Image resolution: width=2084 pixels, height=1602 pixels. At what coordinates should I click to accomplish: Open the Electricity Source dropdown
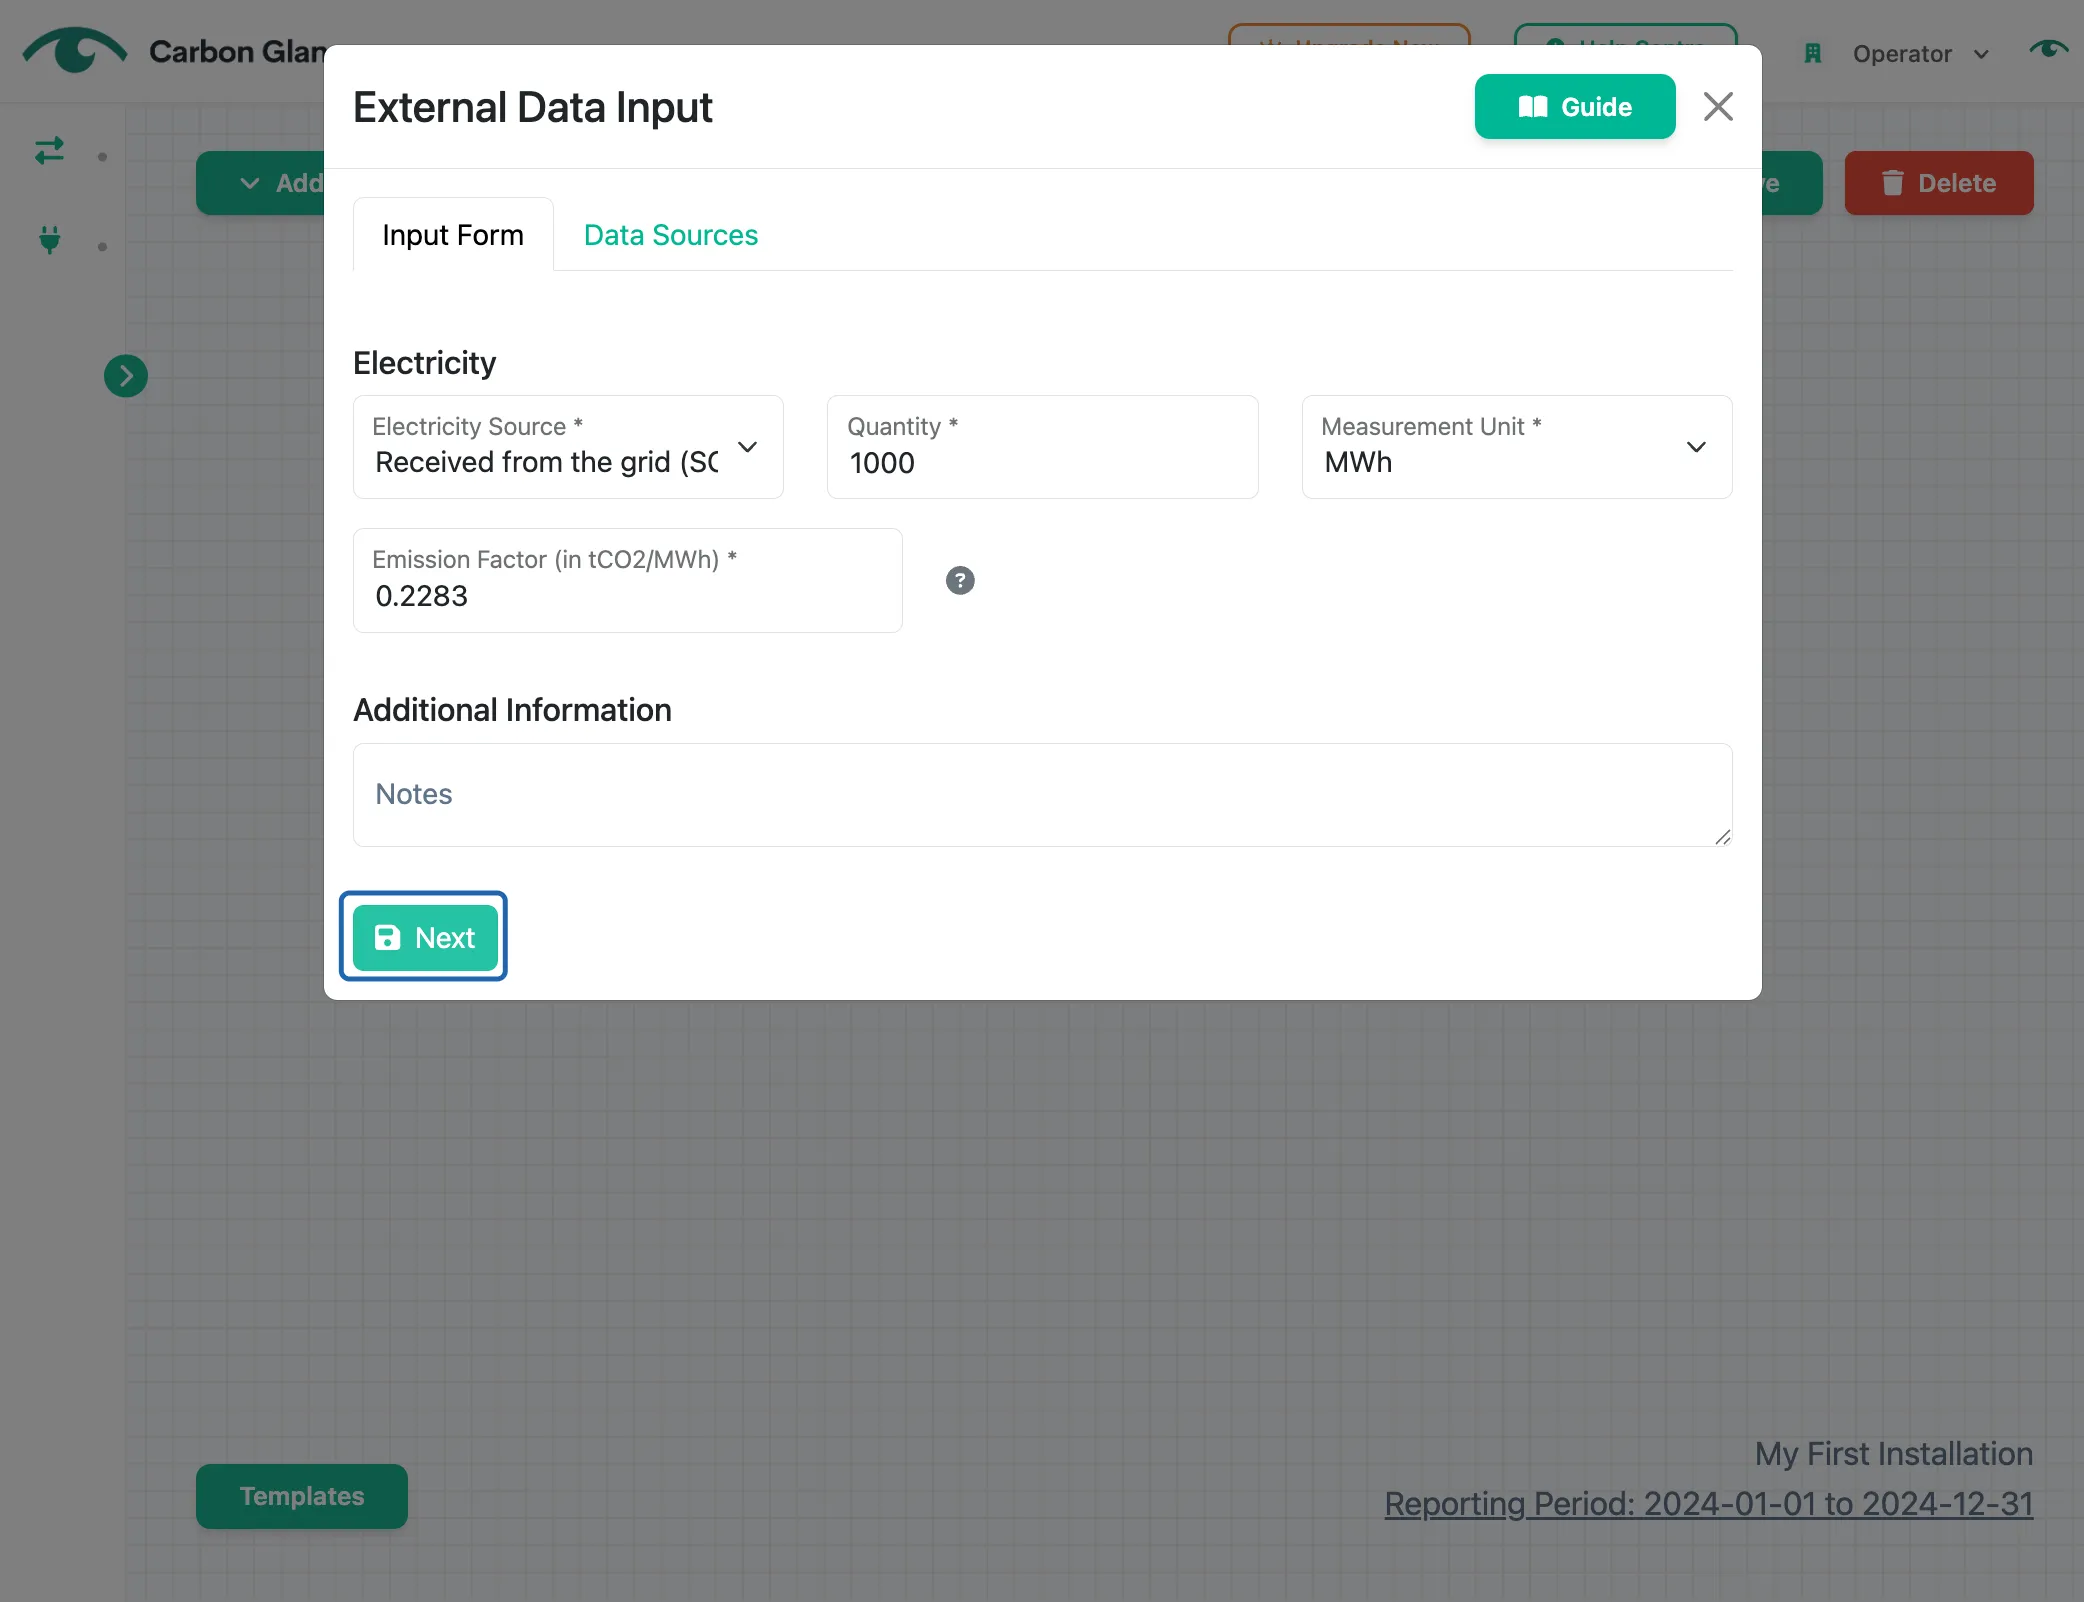coord(568,447)
